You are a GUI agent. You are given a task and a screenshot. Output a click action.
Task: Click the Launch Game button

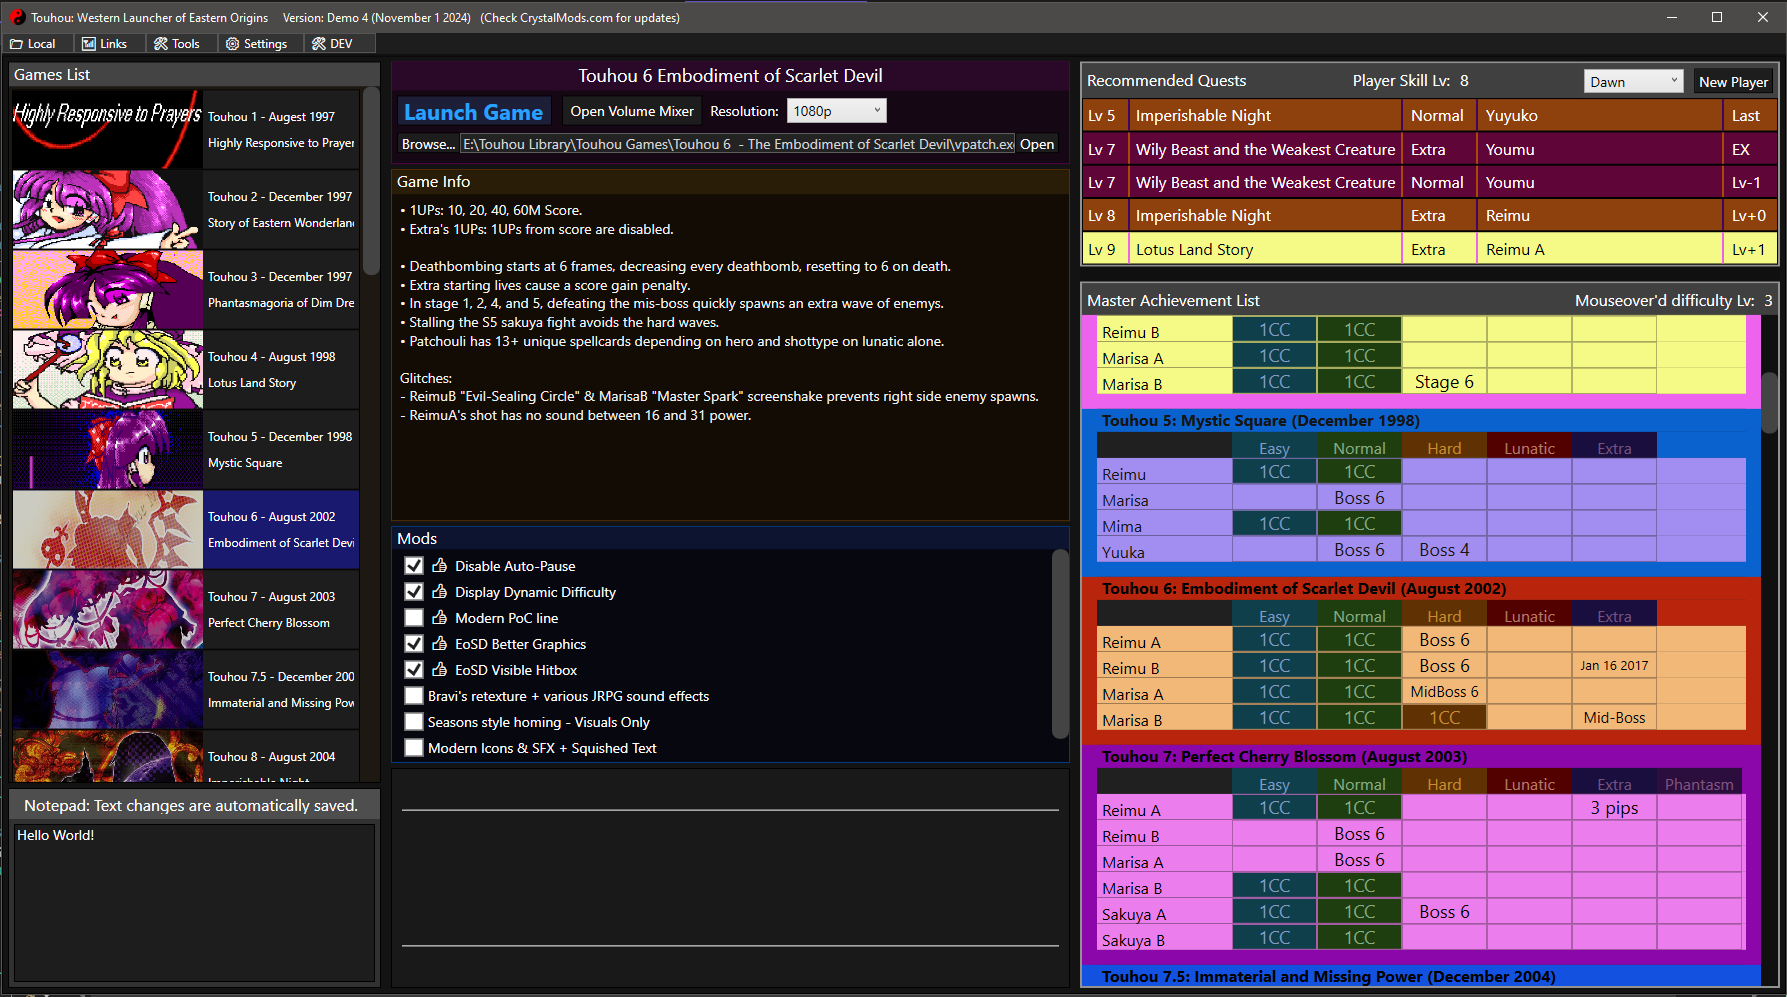coord(473,112)
